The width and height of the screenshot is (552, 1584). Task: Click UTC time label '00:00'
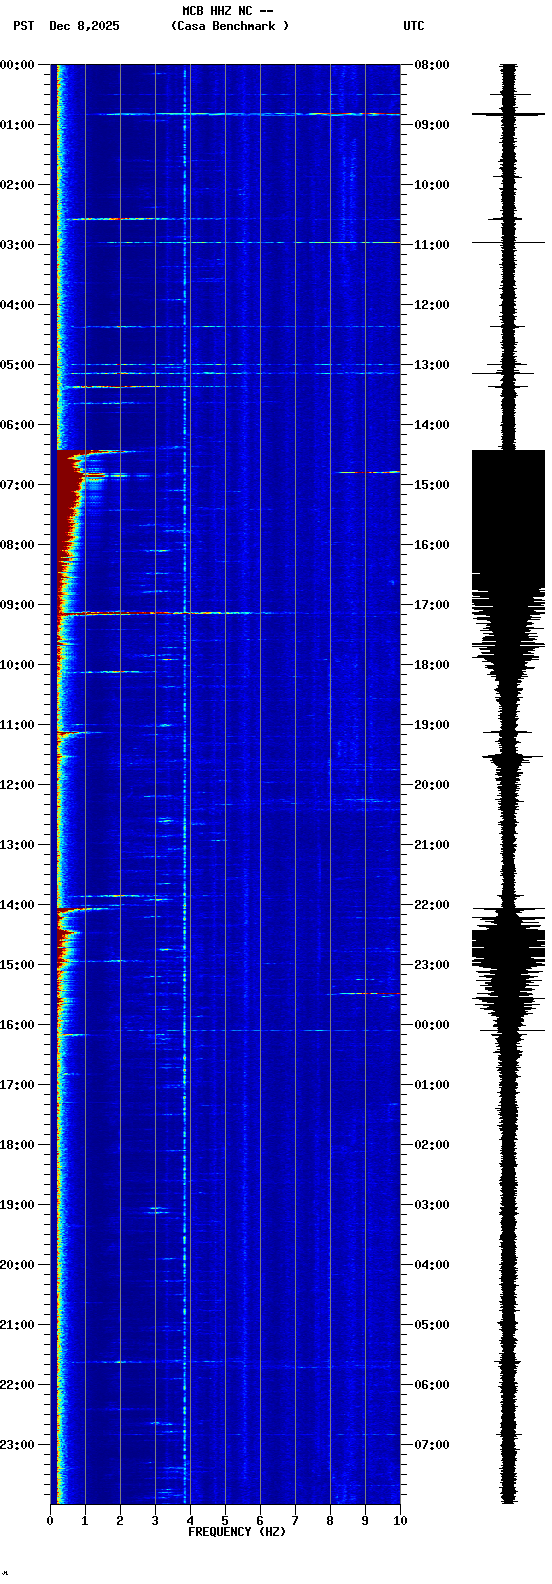(432, 1025)
